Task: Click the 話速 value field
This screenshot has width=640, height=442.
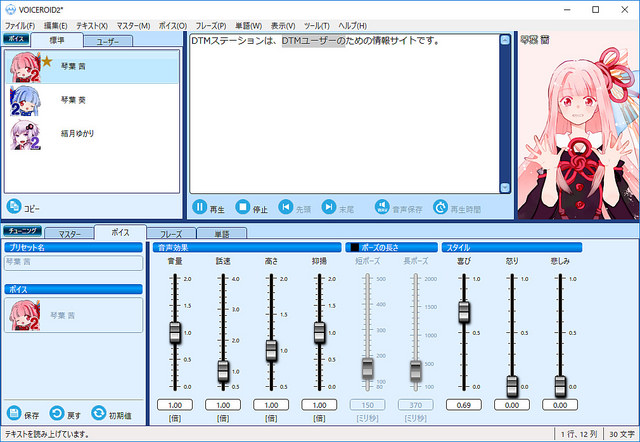Action: pyautogui.click(x=223, y=405)
